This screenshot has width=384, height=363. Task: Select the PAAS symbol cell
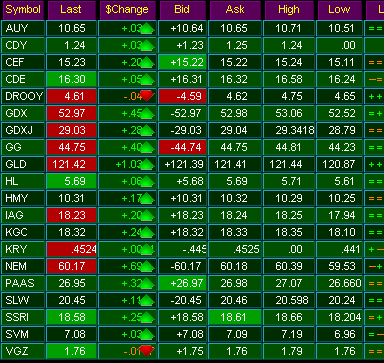coord(23,283)
